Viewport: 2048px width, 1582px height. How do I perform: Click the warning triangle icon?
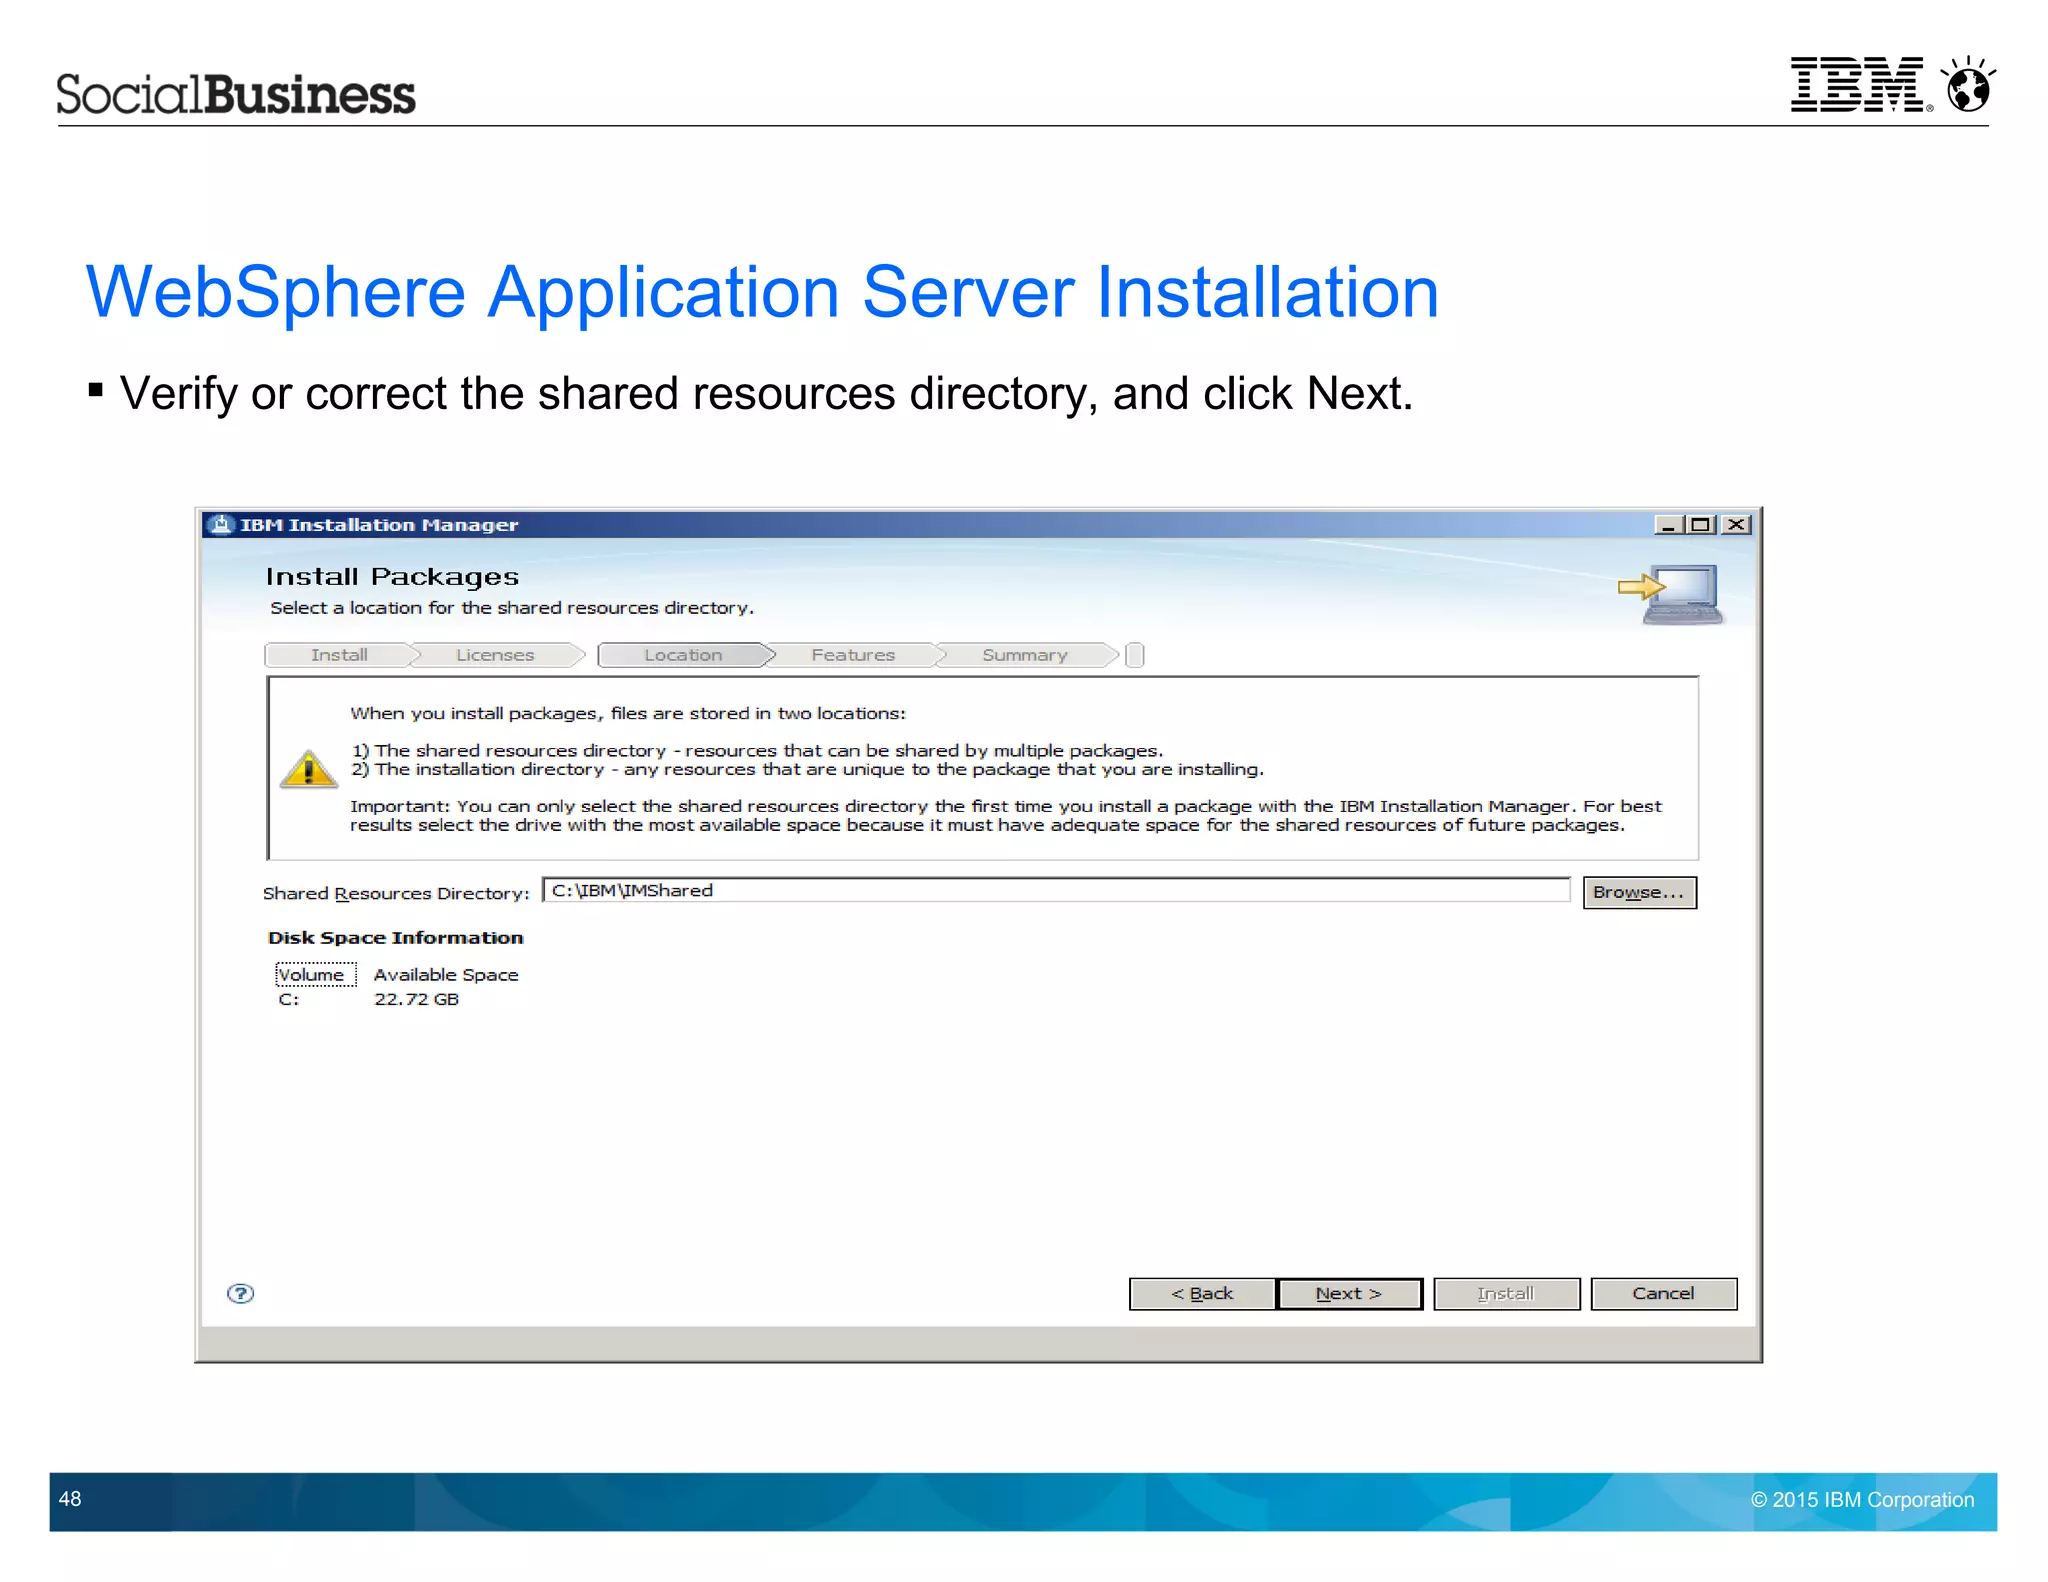click(308, 769)
